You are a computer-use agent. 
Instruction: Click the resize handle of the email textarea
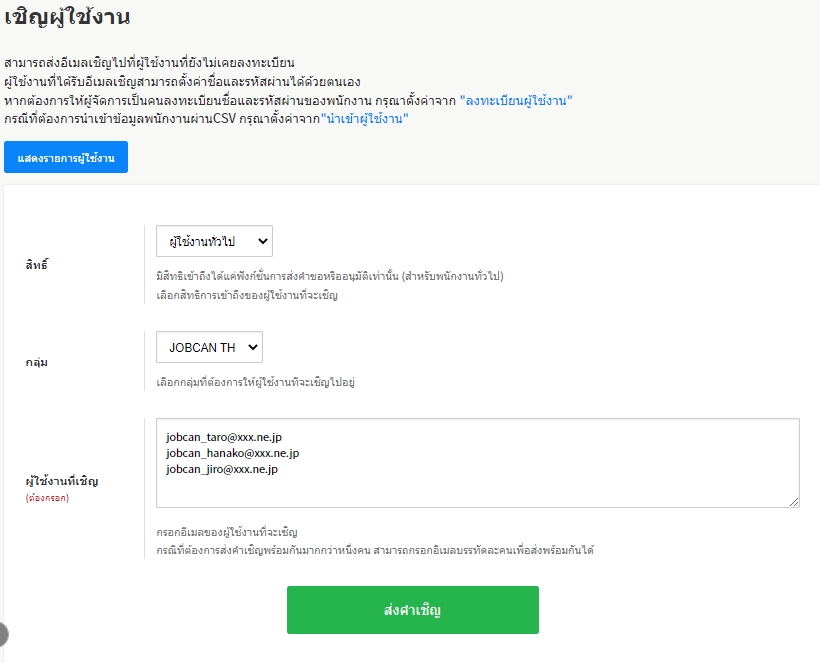pyautogui.click(x=794, y=502)
